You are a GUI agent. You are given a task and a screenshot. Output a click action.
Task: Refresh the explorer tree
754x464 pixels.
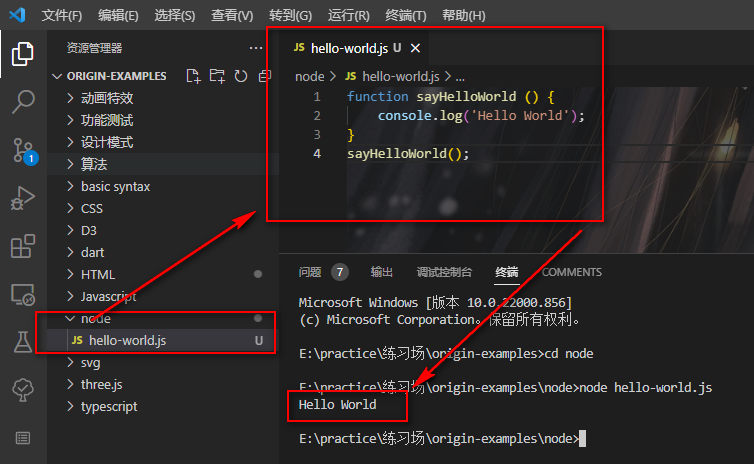(x=240, y=76)
